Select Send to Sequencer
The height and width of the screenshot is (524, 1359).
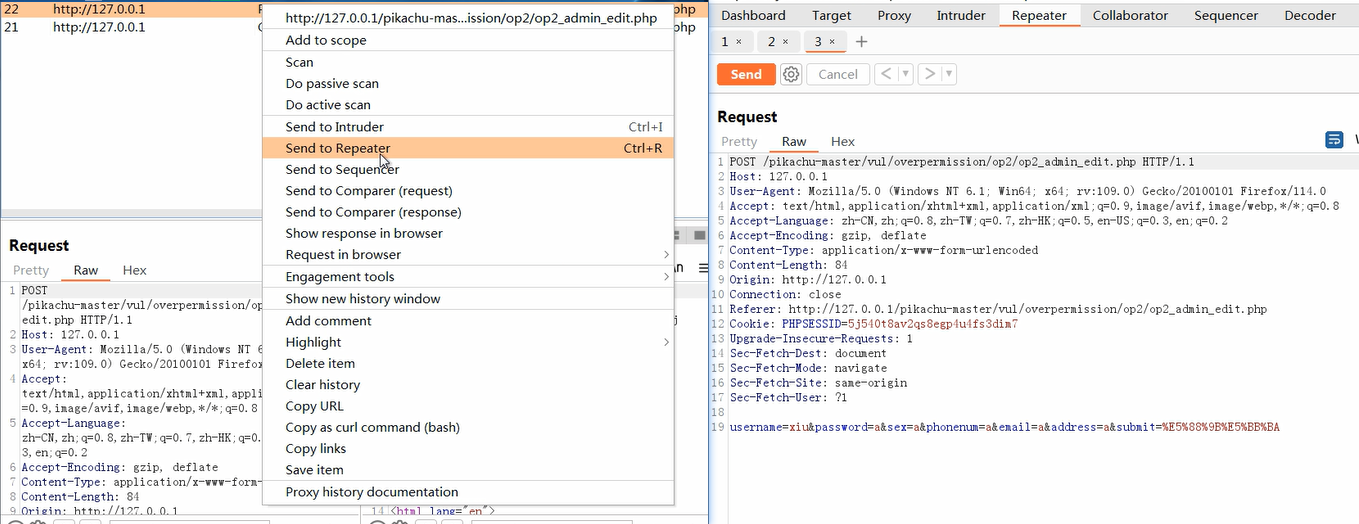tap(468, 169)
